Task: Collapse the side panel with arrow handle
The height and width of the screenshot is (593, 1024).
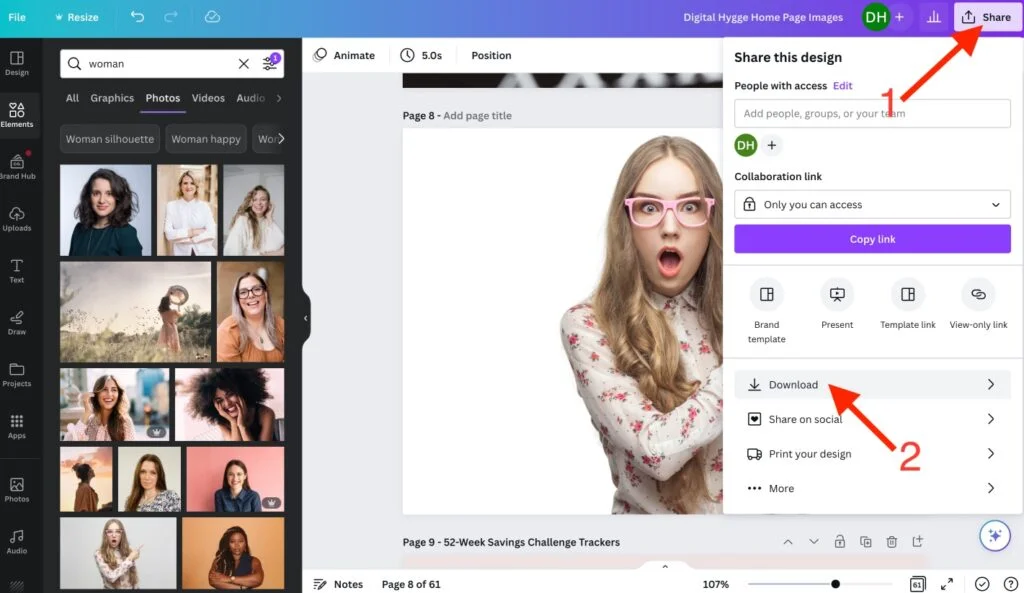Action: (306, 318)
